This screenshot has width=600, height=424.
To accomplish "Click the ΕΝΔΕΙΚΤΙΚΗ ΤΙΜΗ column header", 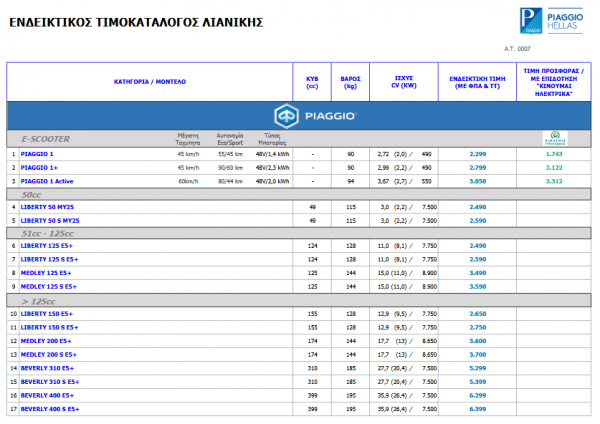I will 477,82.
